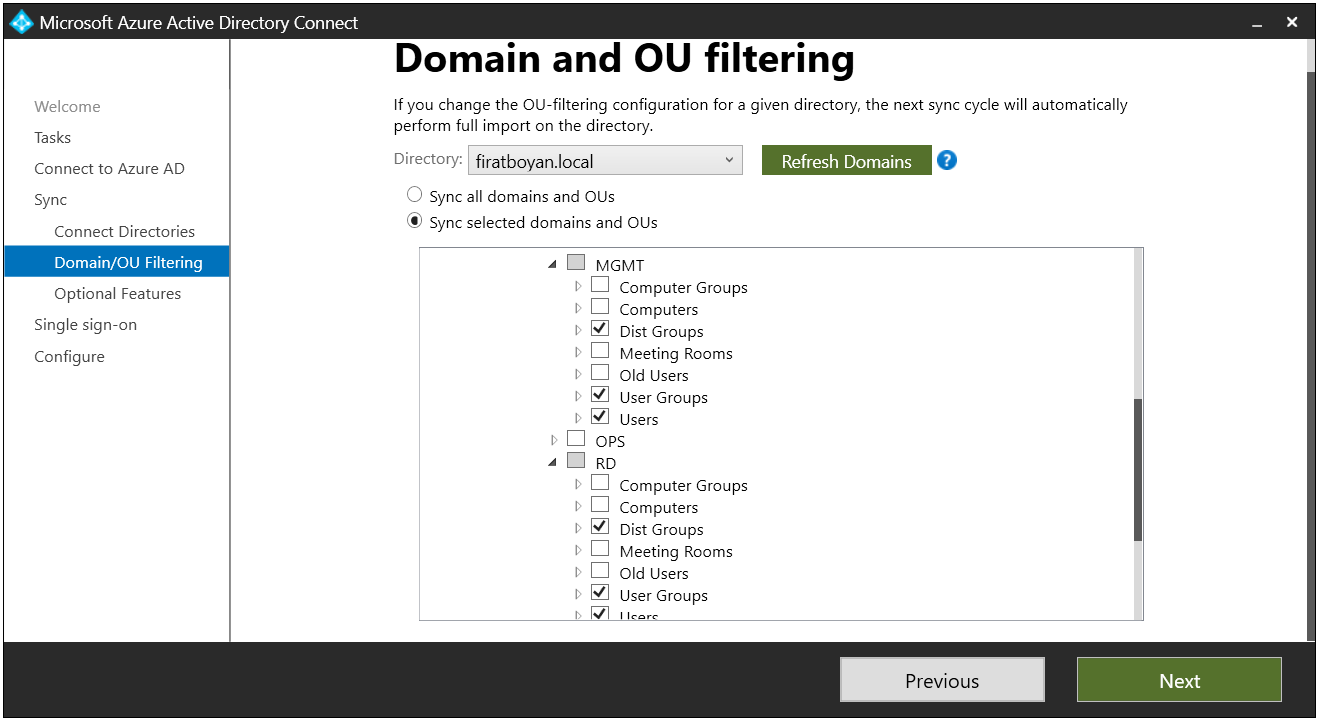Open Single sign-on sidebar item
Viewport: 1318px width, 719px height.
point(85,324)
